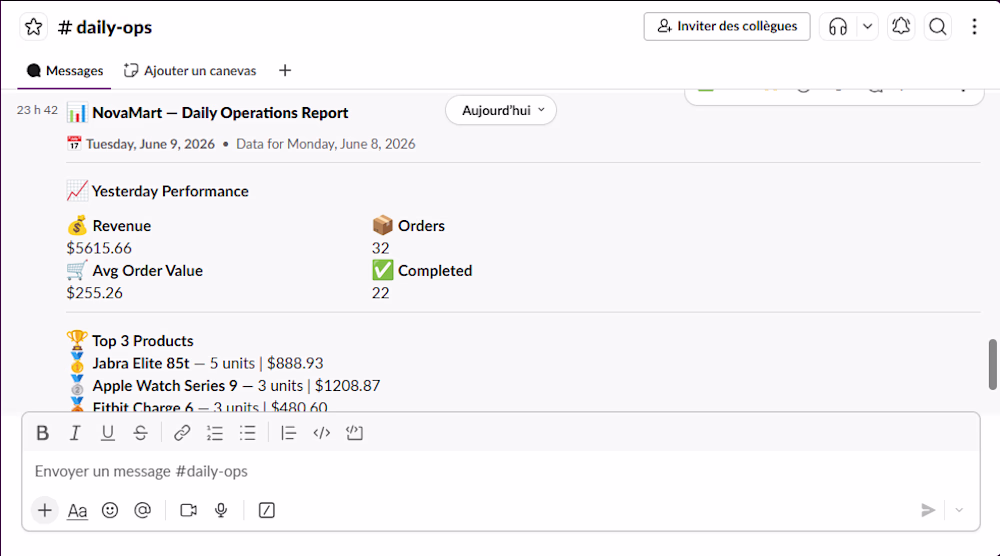Open the emoji picker
Image resolution: width=1000 pixels, height=556 pixels.
110,510
